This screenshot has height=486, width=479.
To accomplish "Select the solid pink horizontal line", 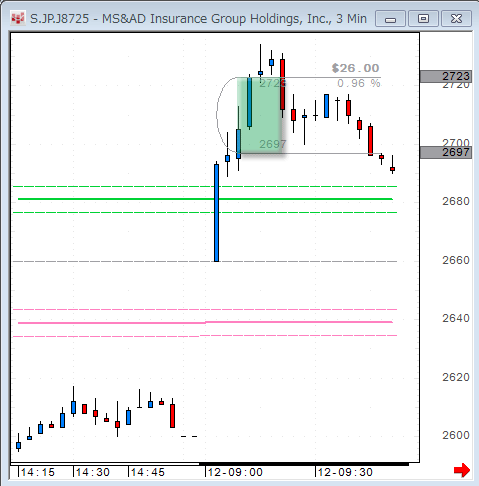I will click(205, 323).
